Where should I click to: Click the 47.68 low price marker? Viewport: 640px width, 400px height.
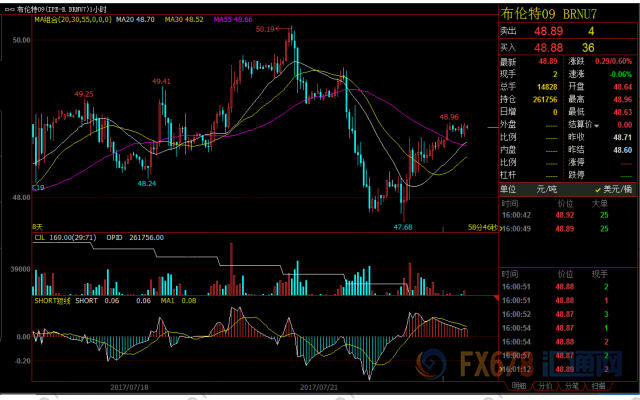click(x=403, y=227)
